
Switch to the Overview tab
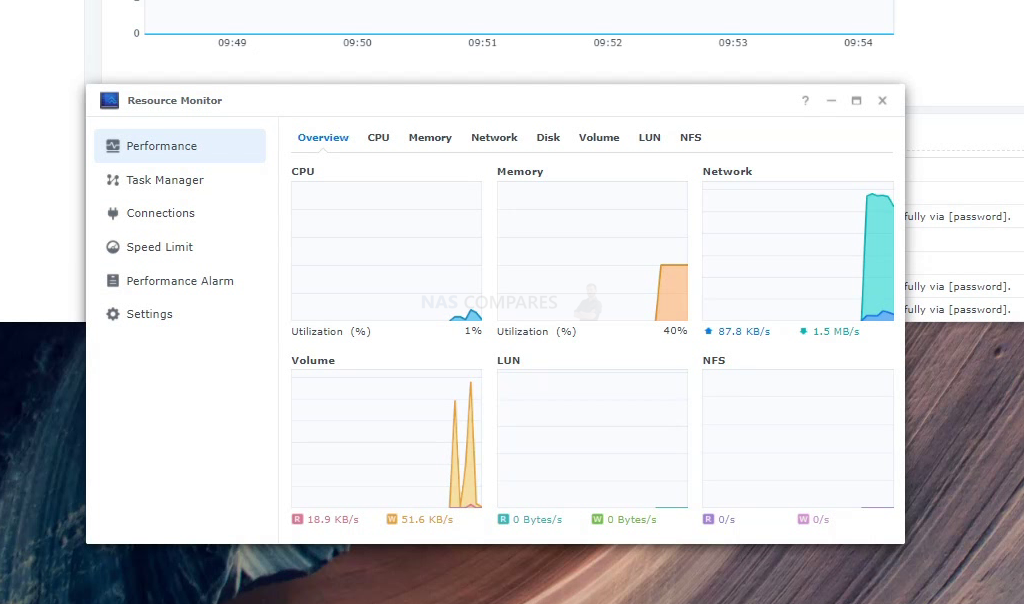tap(323, 138)
